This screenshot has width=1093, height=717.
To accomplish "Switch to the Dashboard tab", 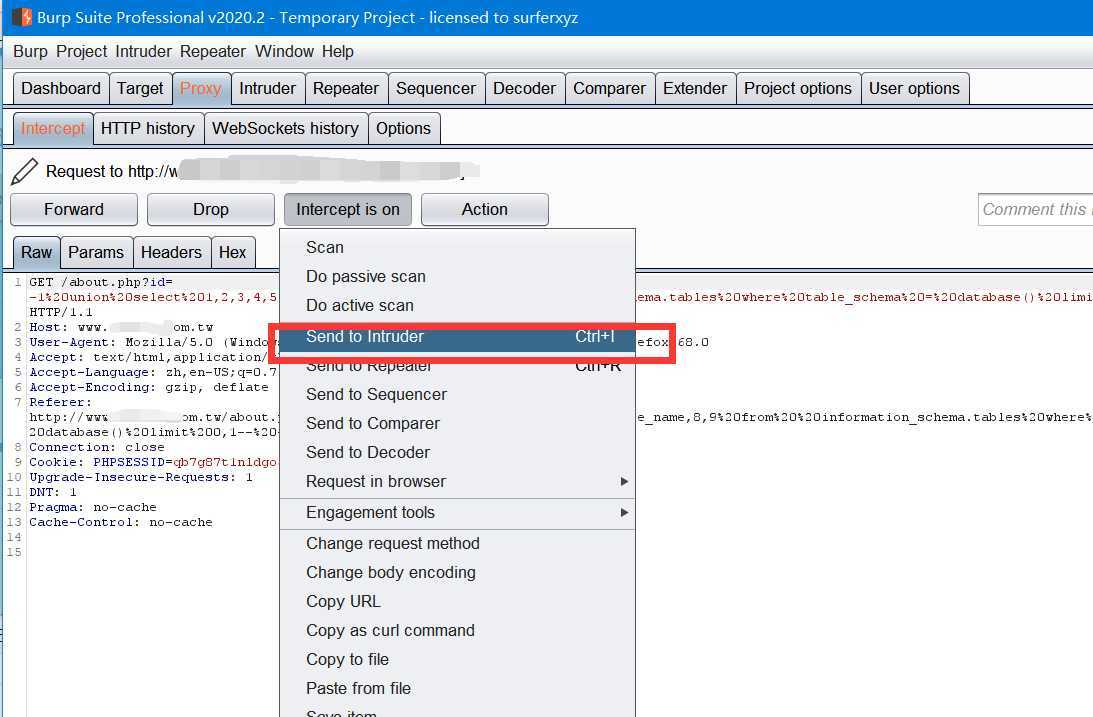I will tap(61, 88).
